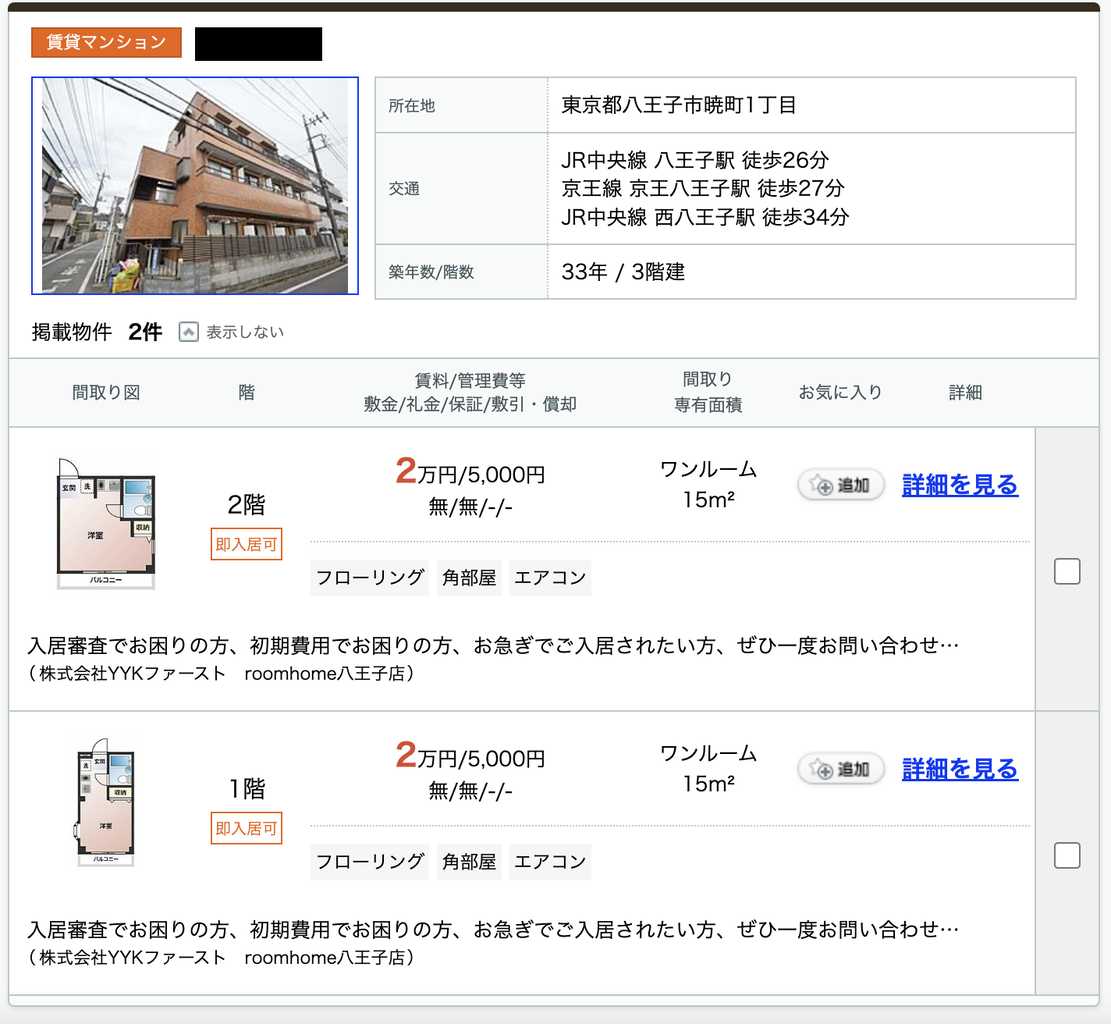Select the フローリング tag in the 2階 row
The width and height of the screenshot is (1111, 1024).
[x=370, y=578]
